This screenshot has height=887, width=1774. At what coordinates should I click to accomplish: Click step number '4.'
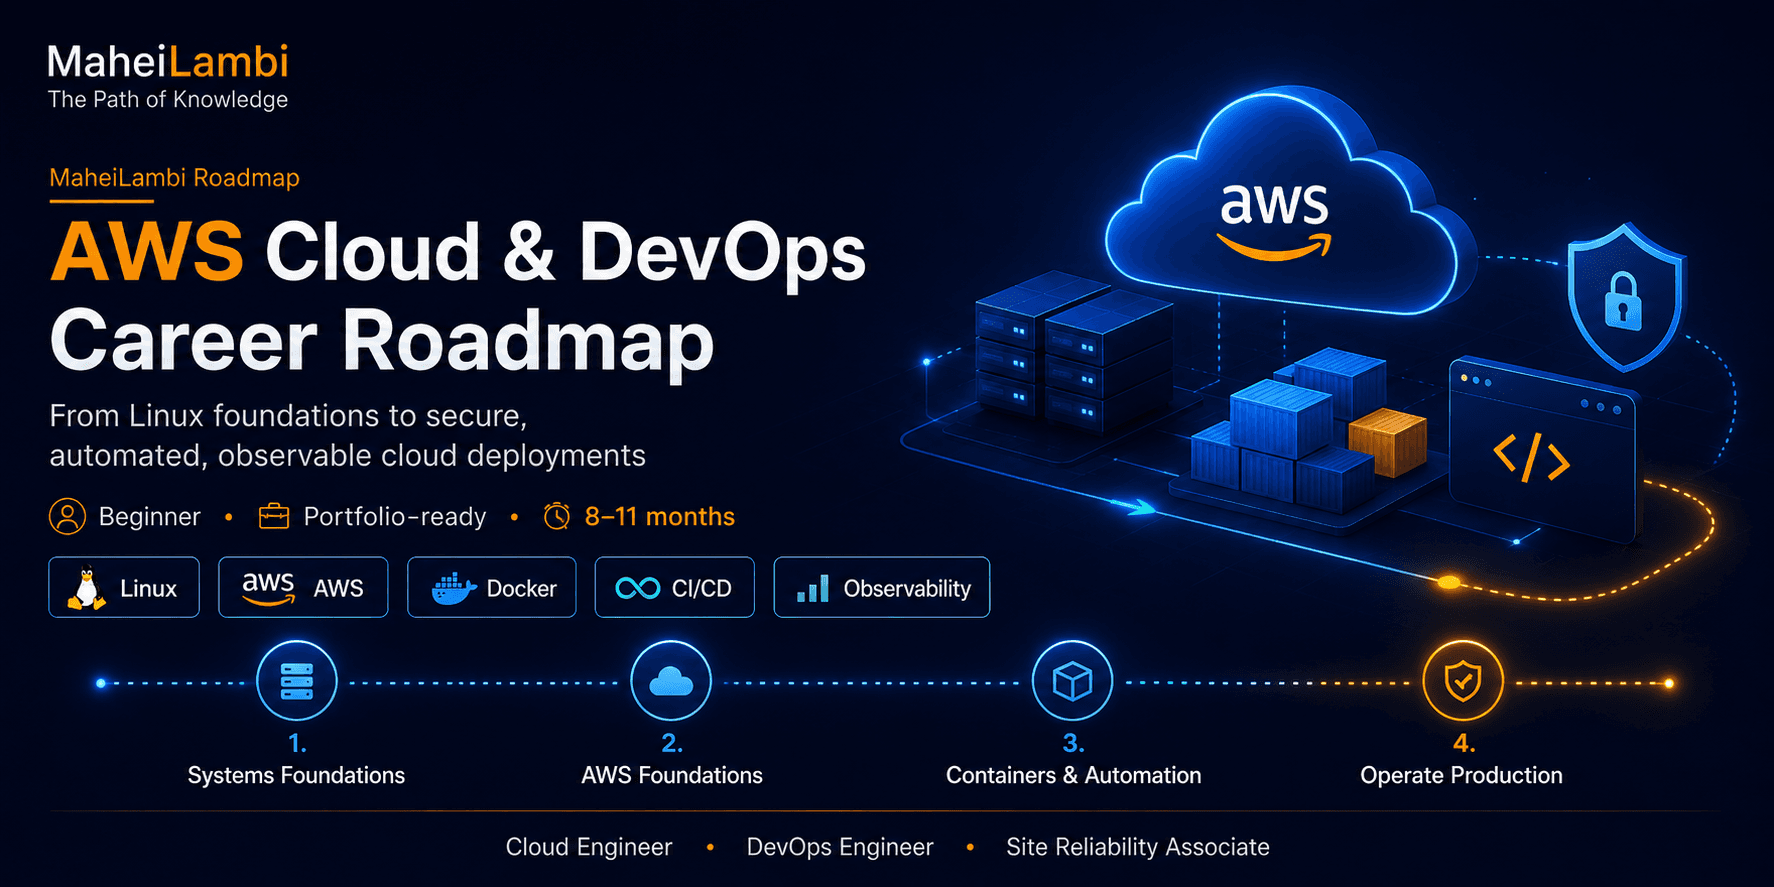click(1464, 743)
